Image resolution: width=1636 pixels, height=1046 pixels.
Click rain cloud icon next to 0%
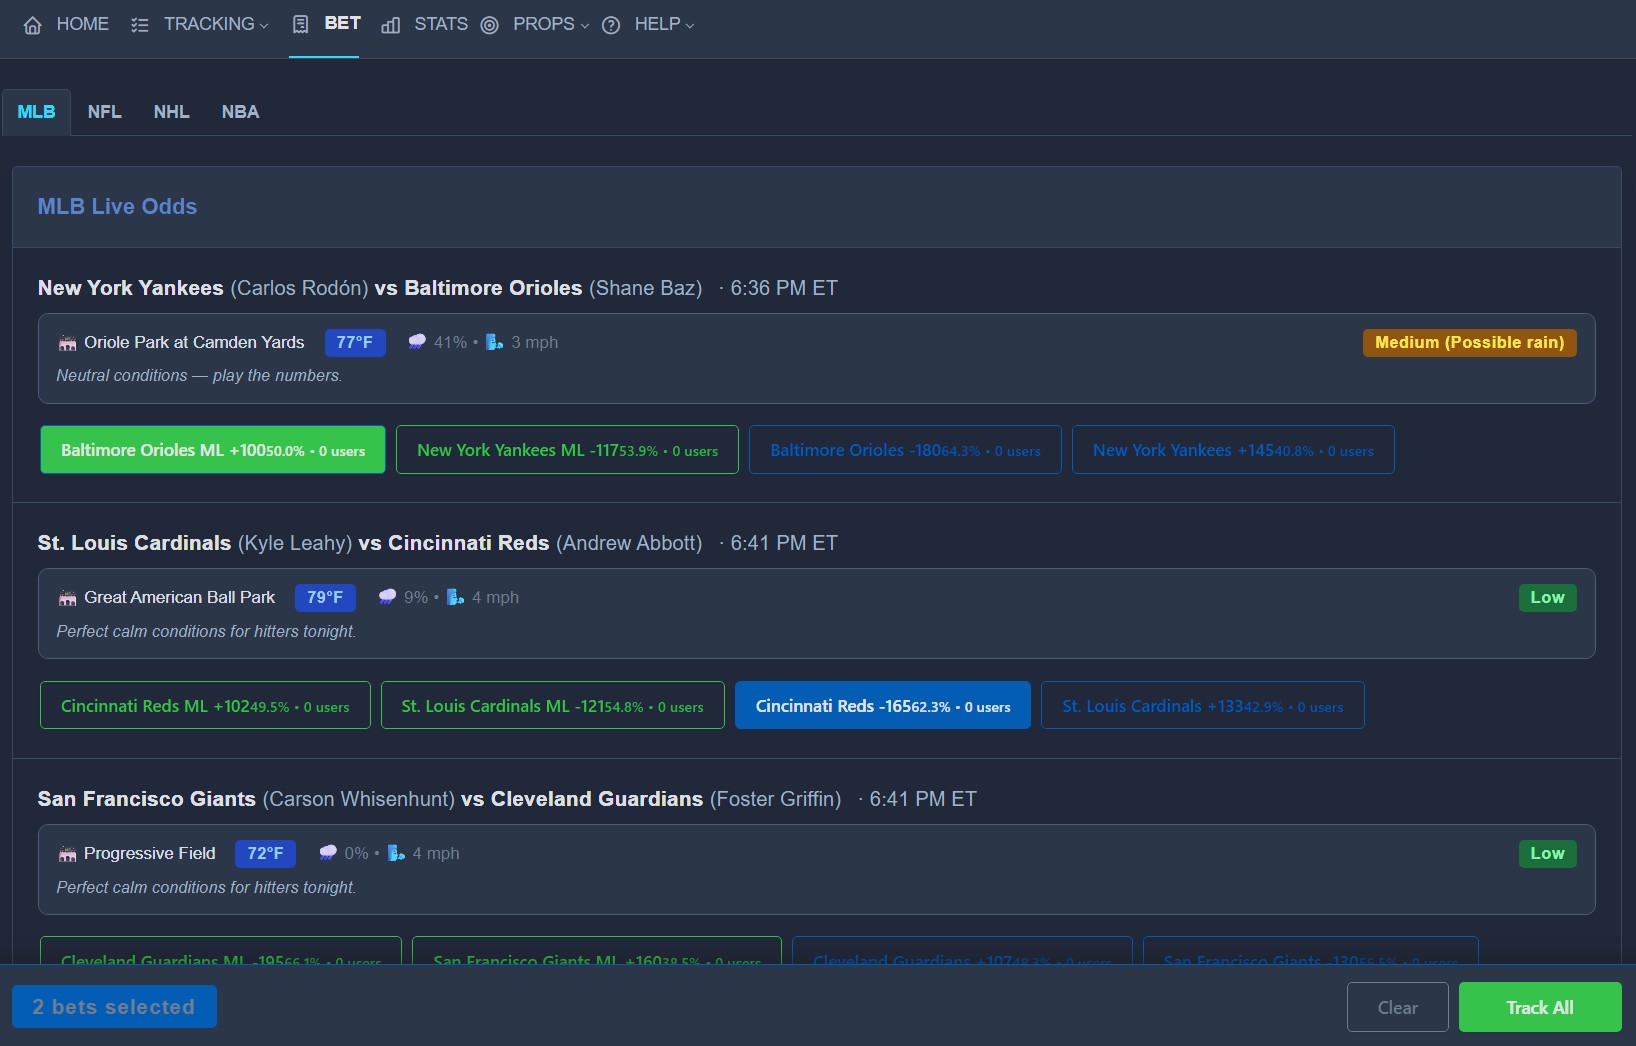[x=328, y=853]
